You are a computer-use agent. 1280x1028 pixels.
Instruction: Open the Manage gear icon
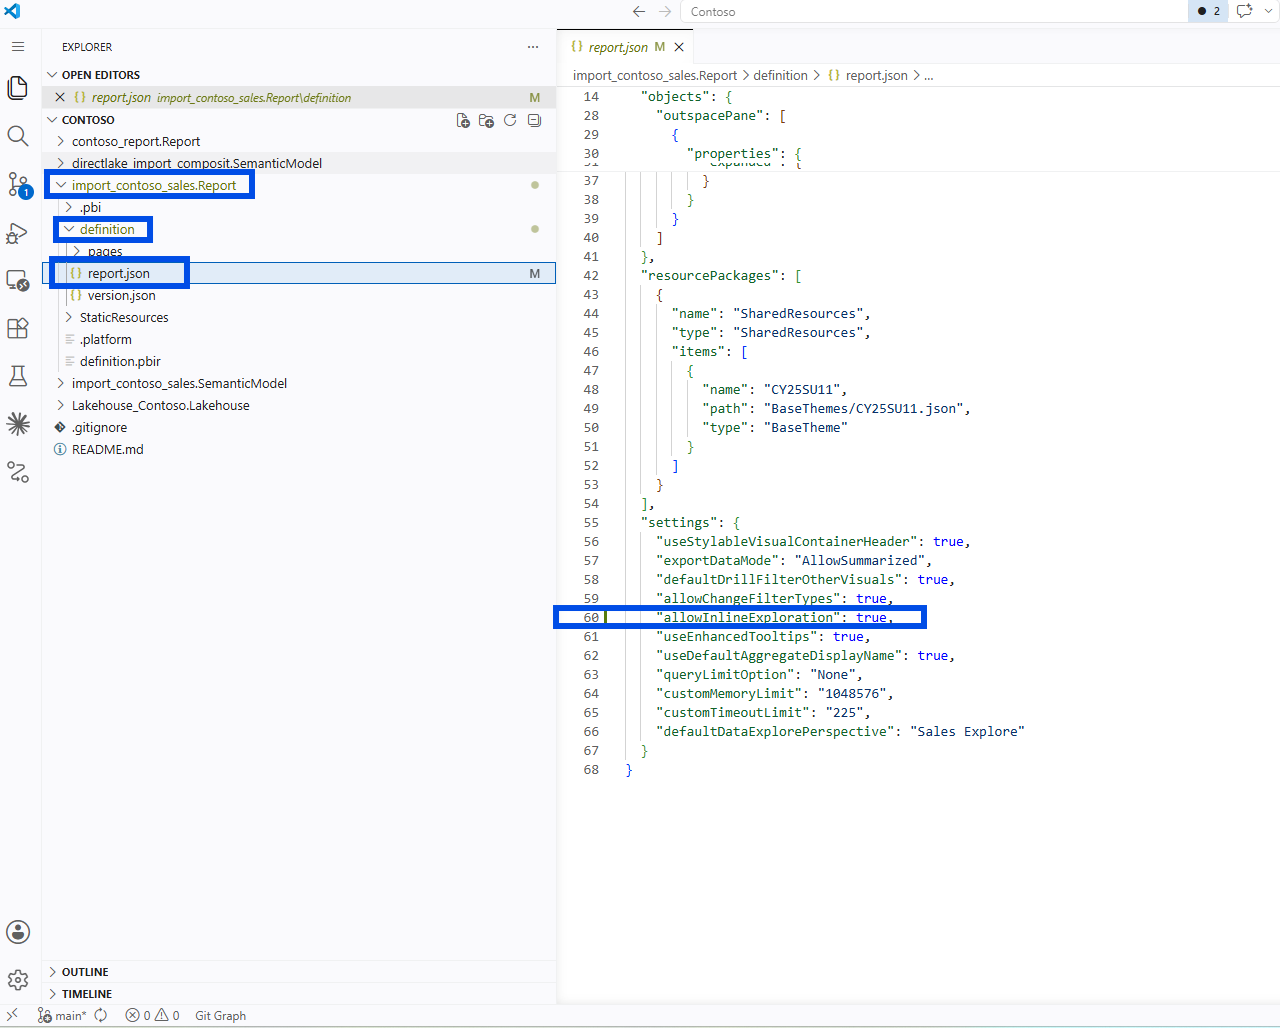[x=18, y=980]
